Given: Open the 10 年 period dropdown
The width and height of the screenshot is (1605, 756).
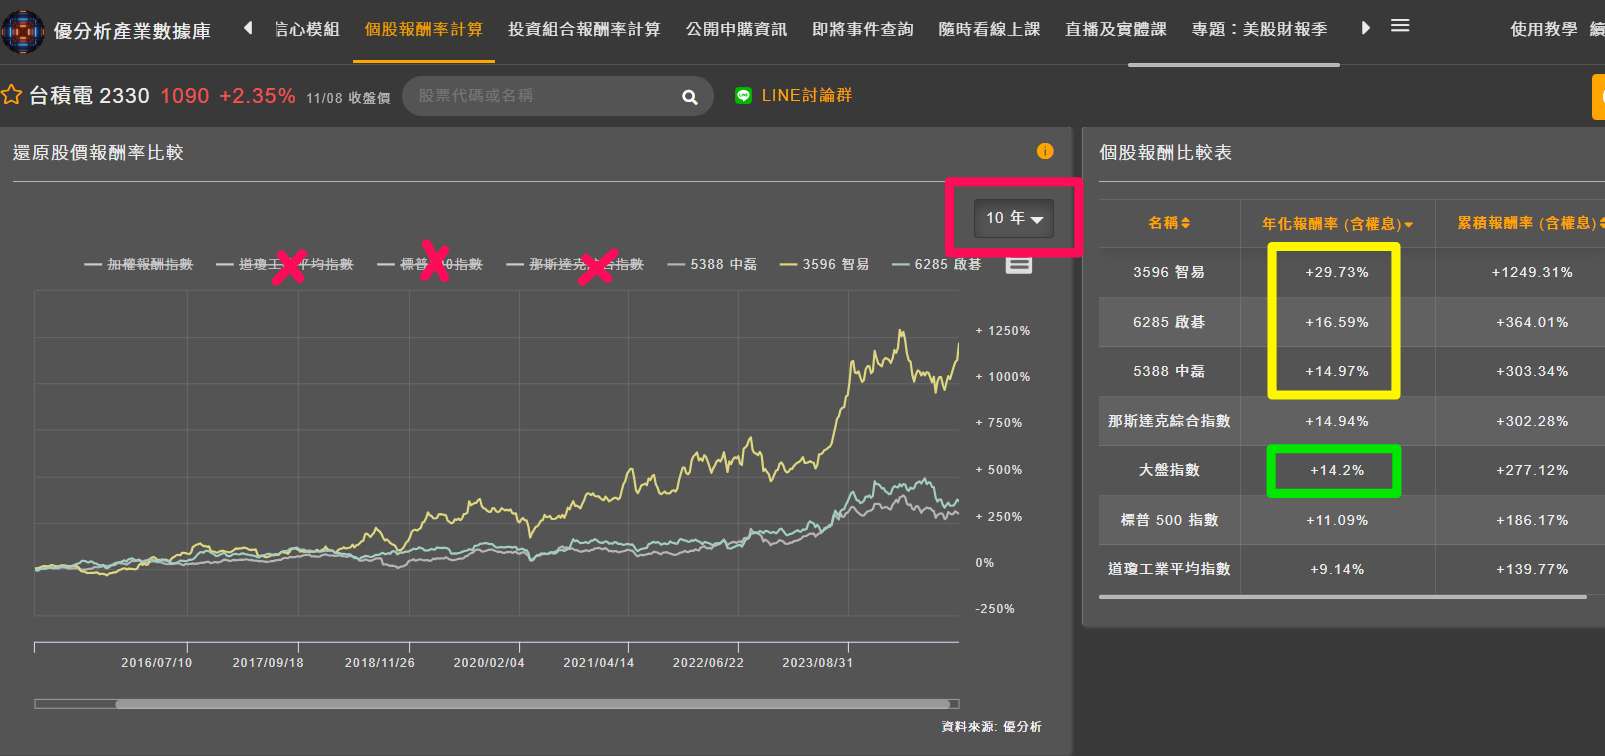Looking at the screenshot, I should point(1014,218).
